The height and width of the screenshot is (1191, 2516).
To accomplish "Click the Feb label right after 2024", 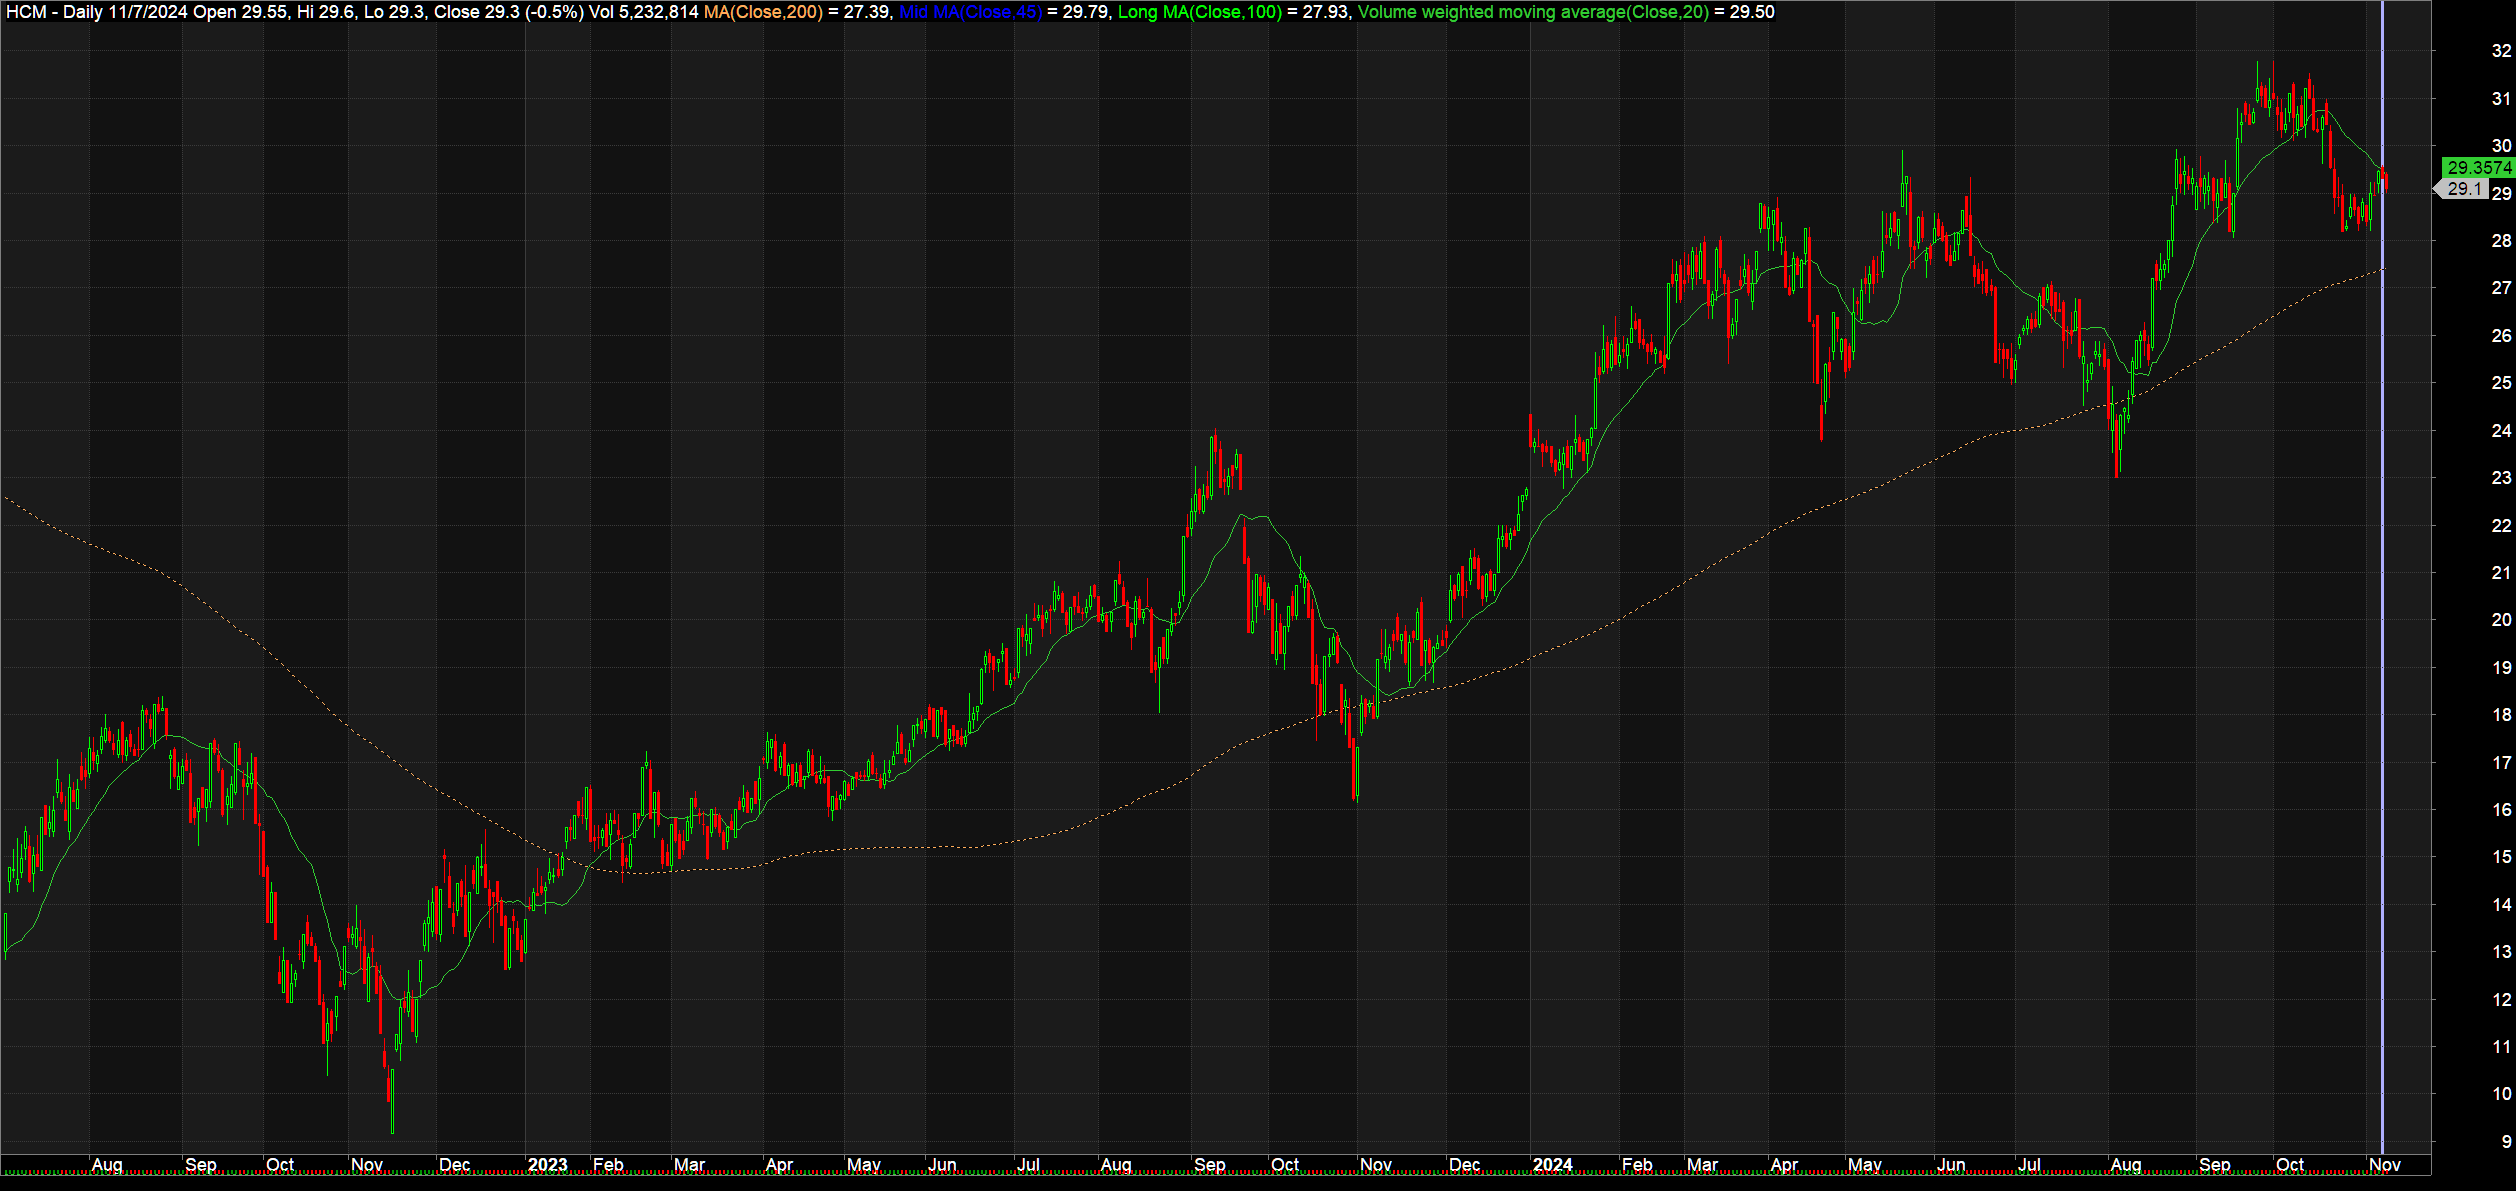I will pyautogui.click(x=1637, y=1165).
